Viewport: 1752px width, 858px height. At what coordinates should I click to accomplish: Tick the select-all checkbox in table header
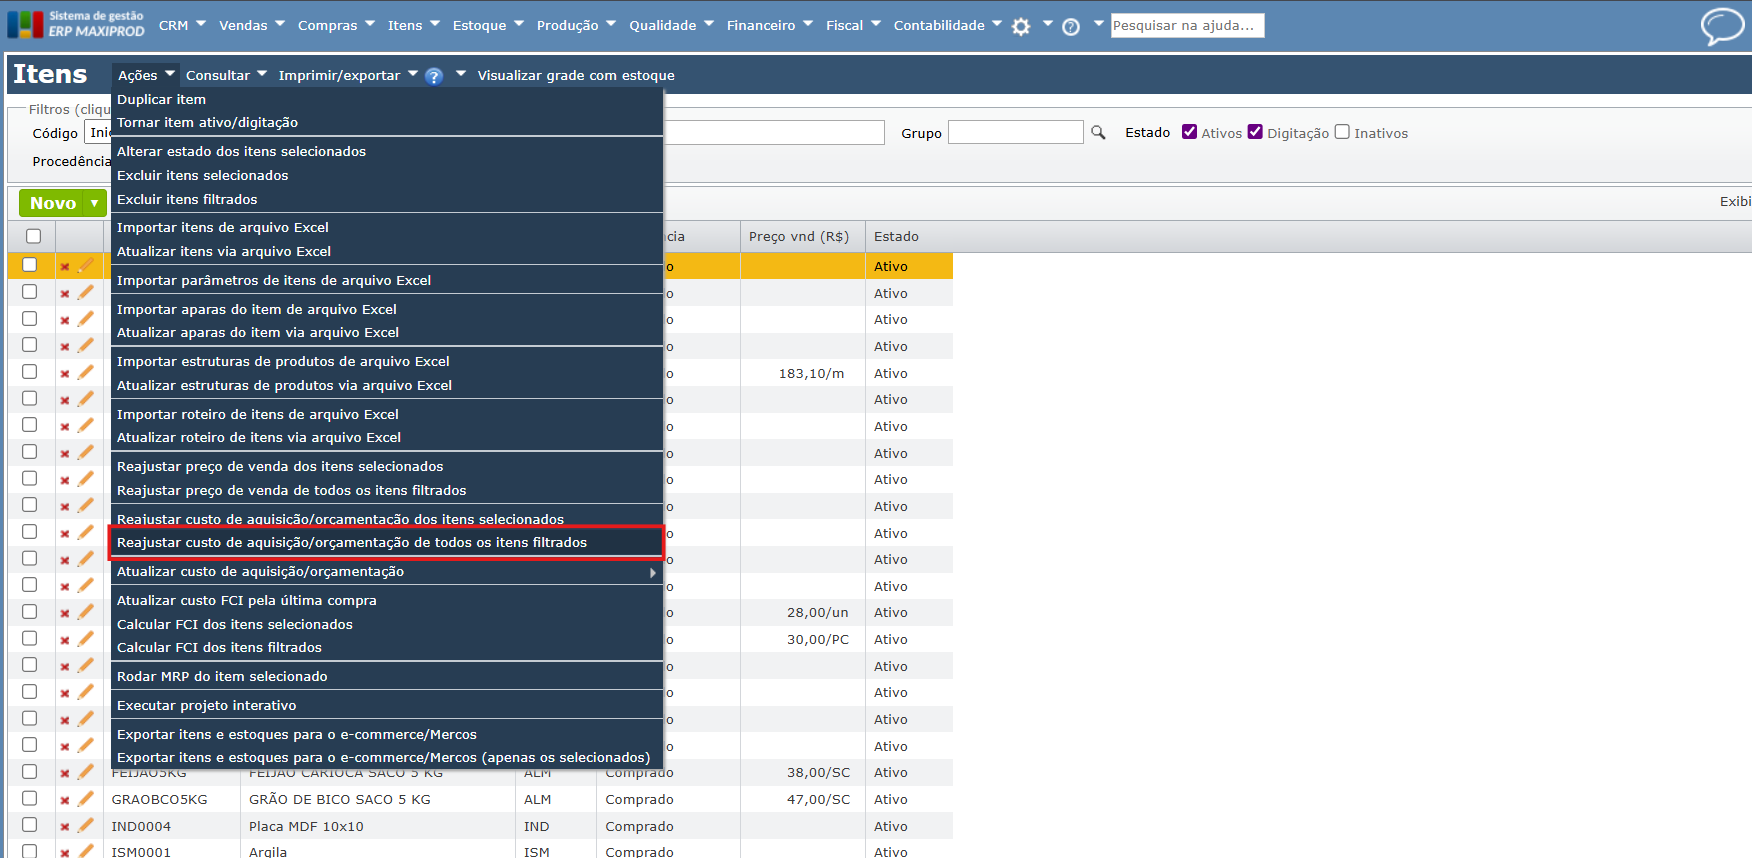[34, 236]
